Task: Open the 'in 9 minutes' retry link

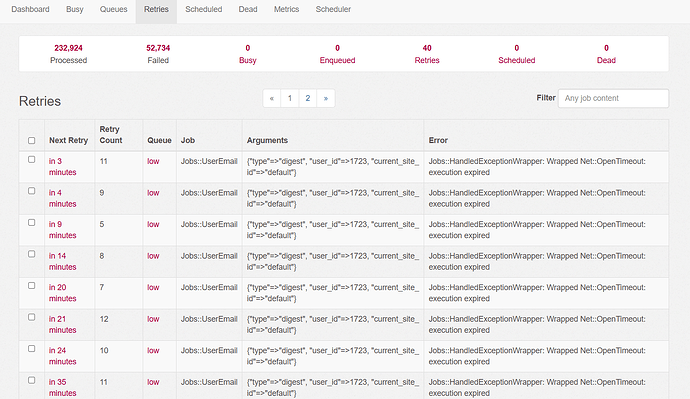Action: (62, 230)
